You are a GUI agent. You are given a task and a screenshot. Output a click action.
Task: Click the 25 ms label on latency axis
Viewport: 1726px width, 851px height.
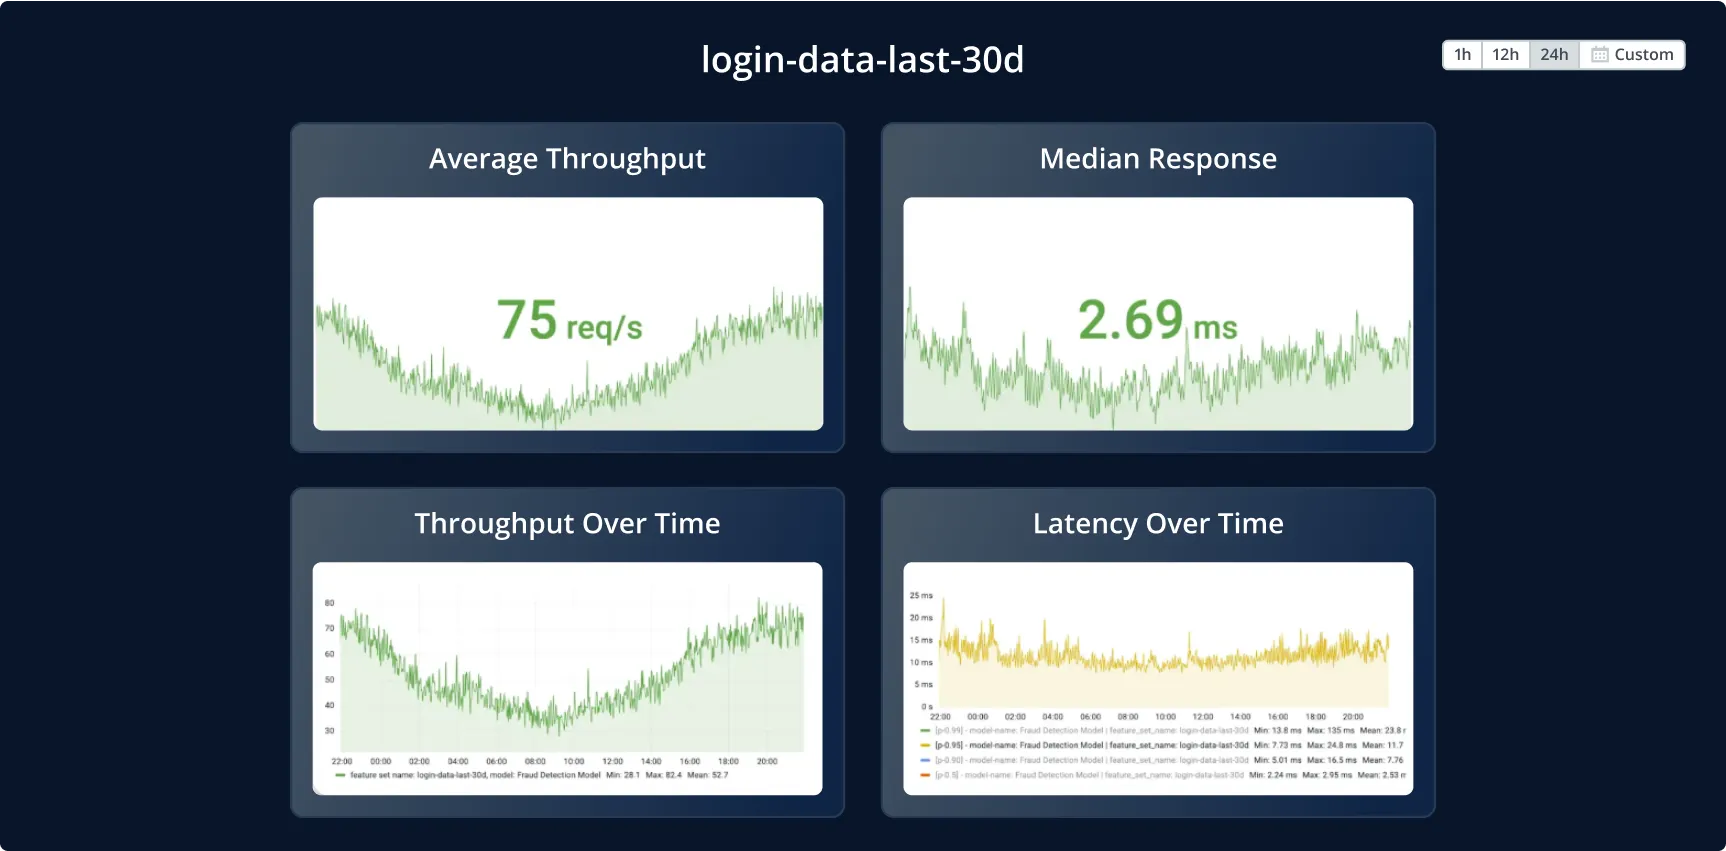coord(921,596)
